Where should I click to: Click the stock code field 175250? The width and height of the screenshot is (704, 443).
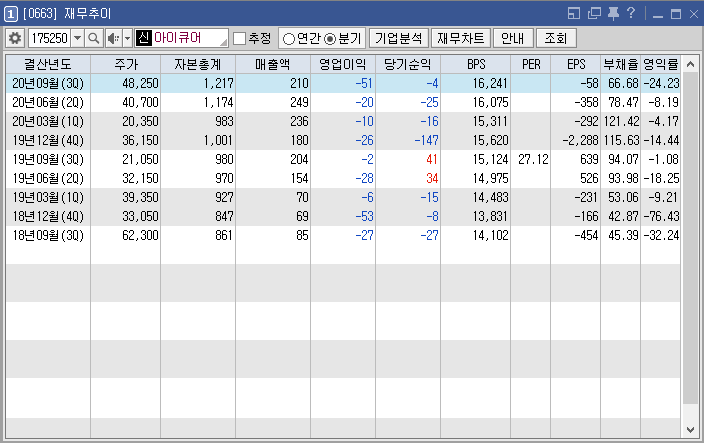tap(49, 38)
